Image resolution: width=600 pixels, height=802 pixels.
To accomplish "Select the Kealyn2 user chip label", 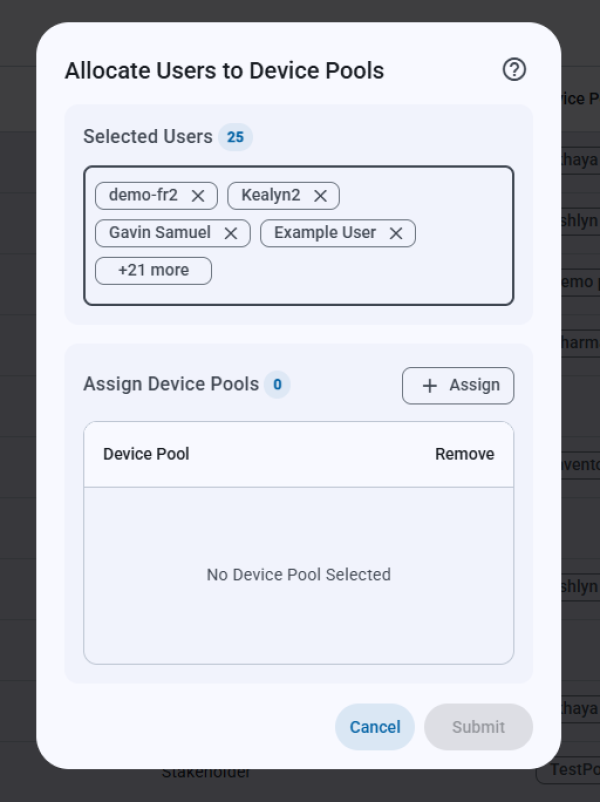I will point(270,196).
